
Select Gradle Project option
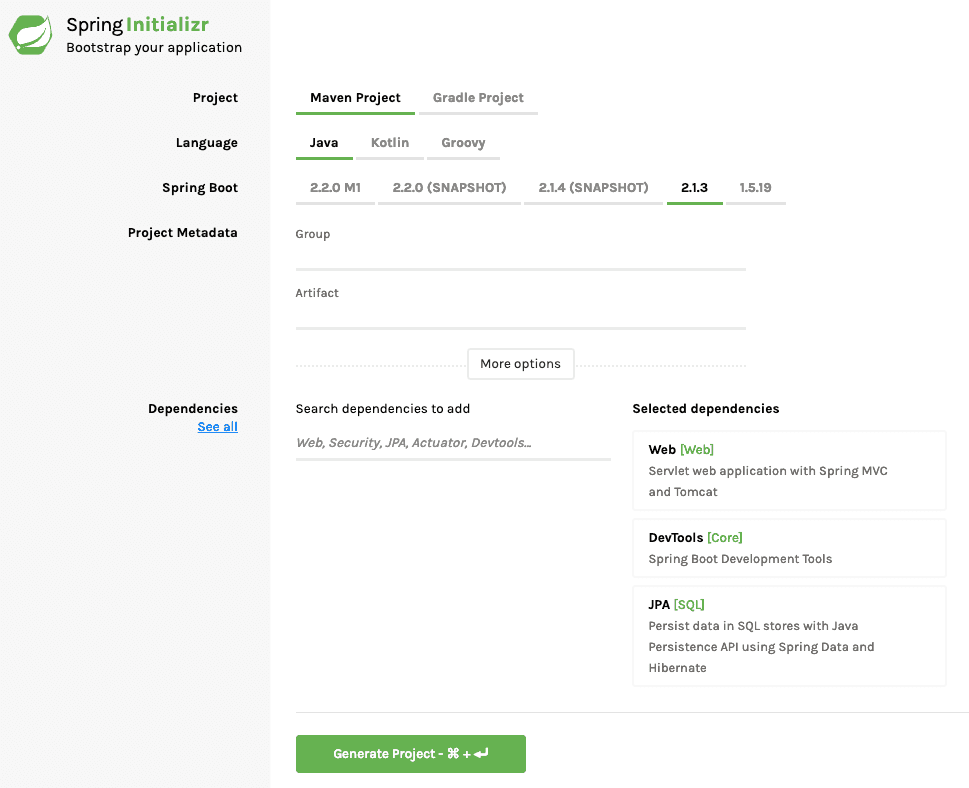pos(478,98)
